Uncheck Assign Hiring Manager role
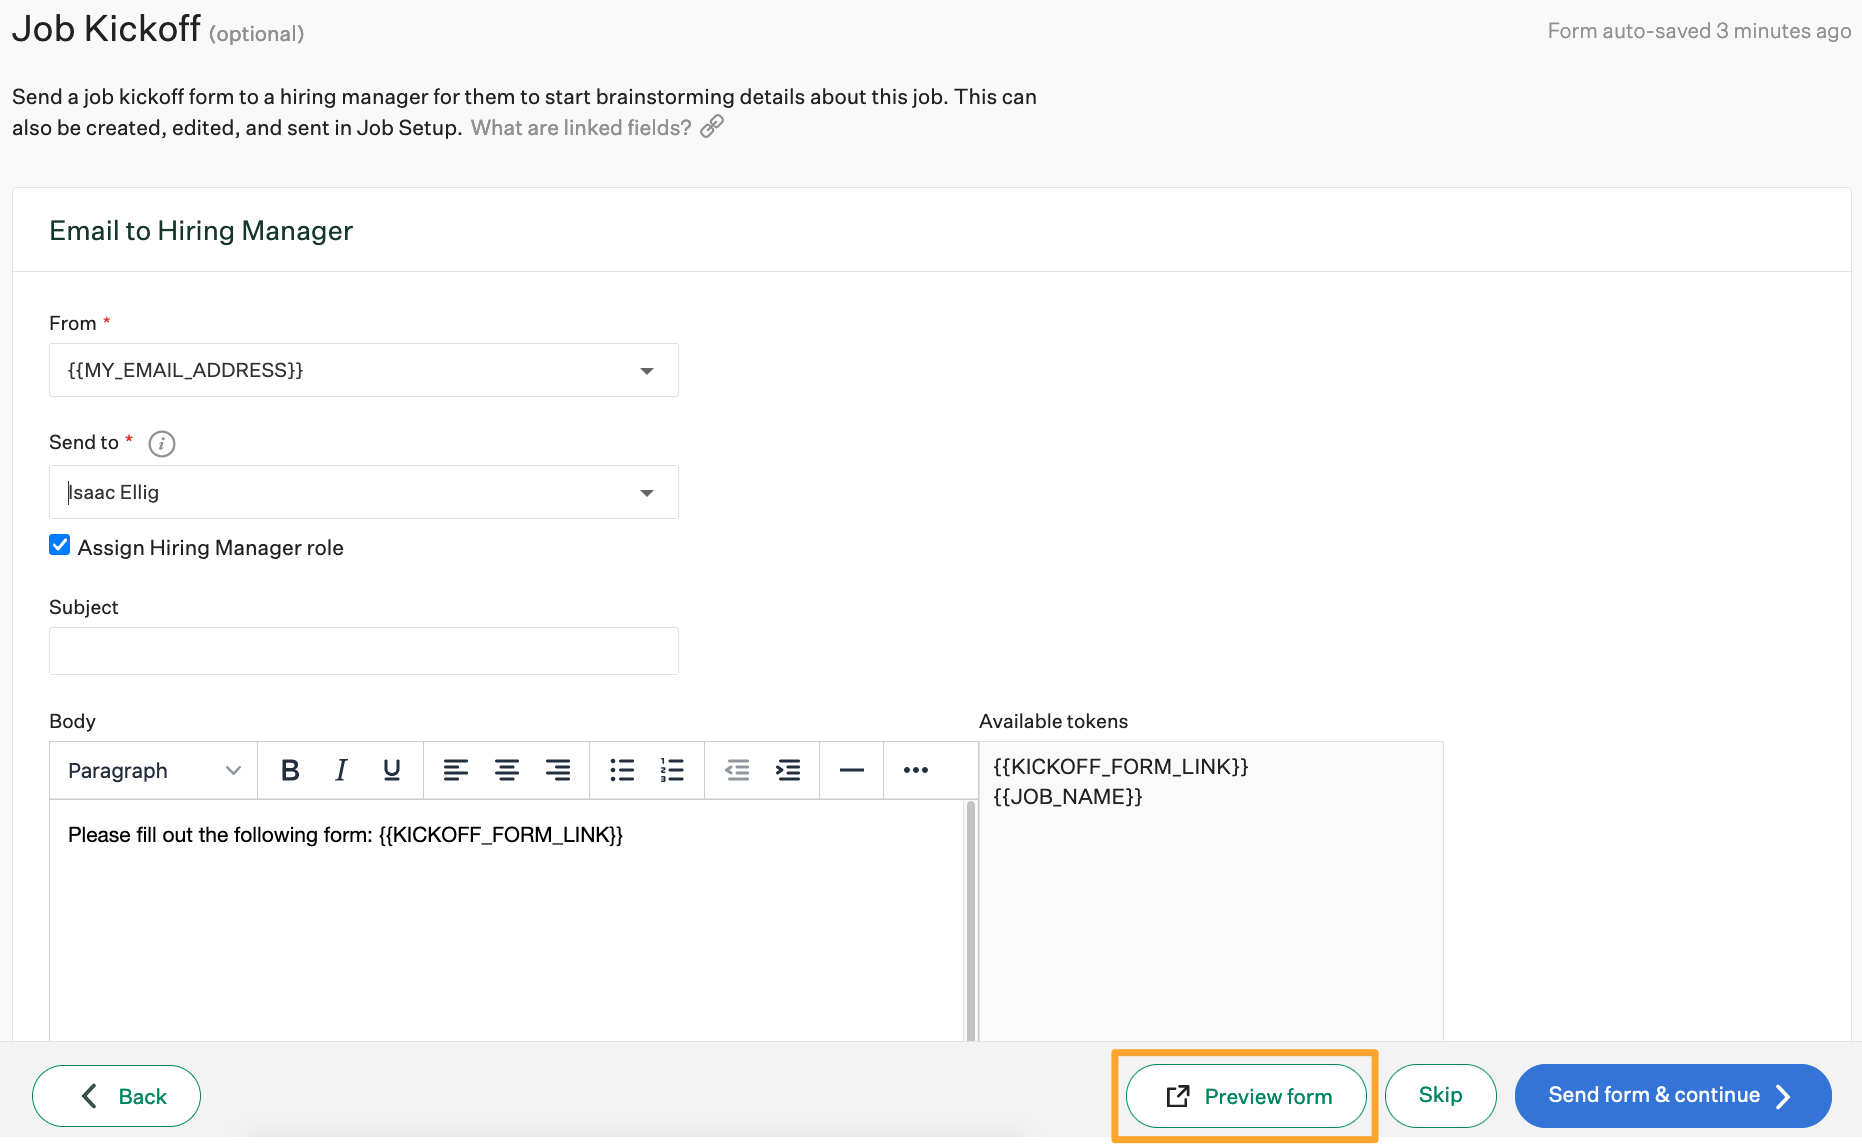1862x1144 pixels. tap(59, 544)
